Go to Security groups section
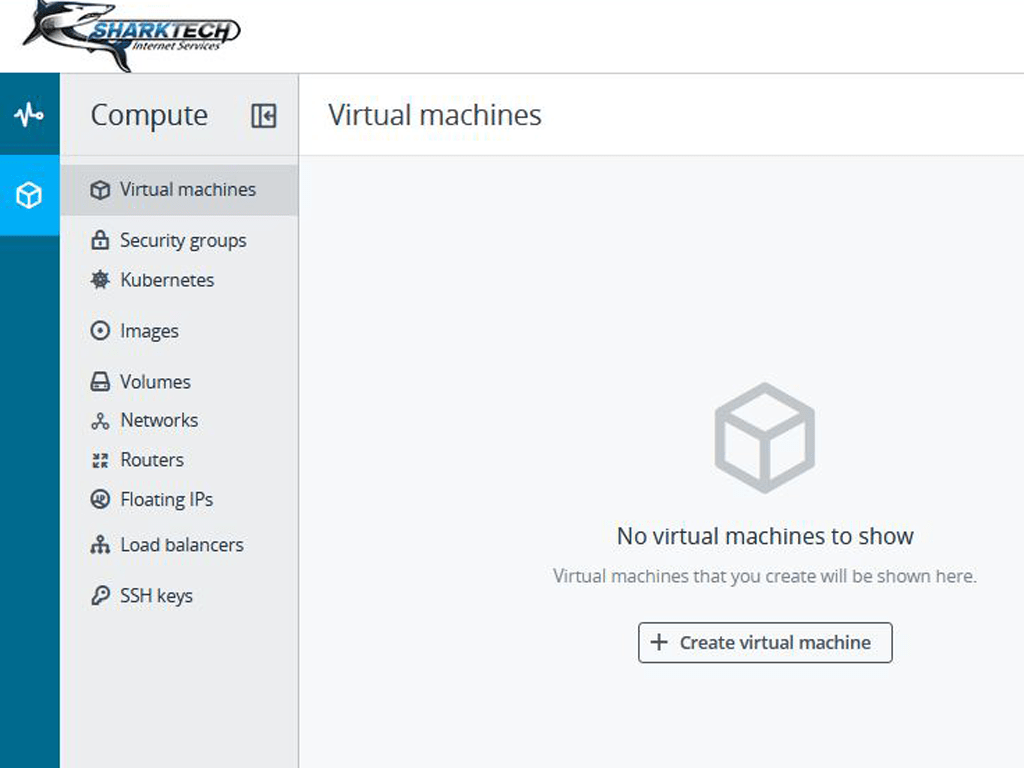 click(182, 241)
